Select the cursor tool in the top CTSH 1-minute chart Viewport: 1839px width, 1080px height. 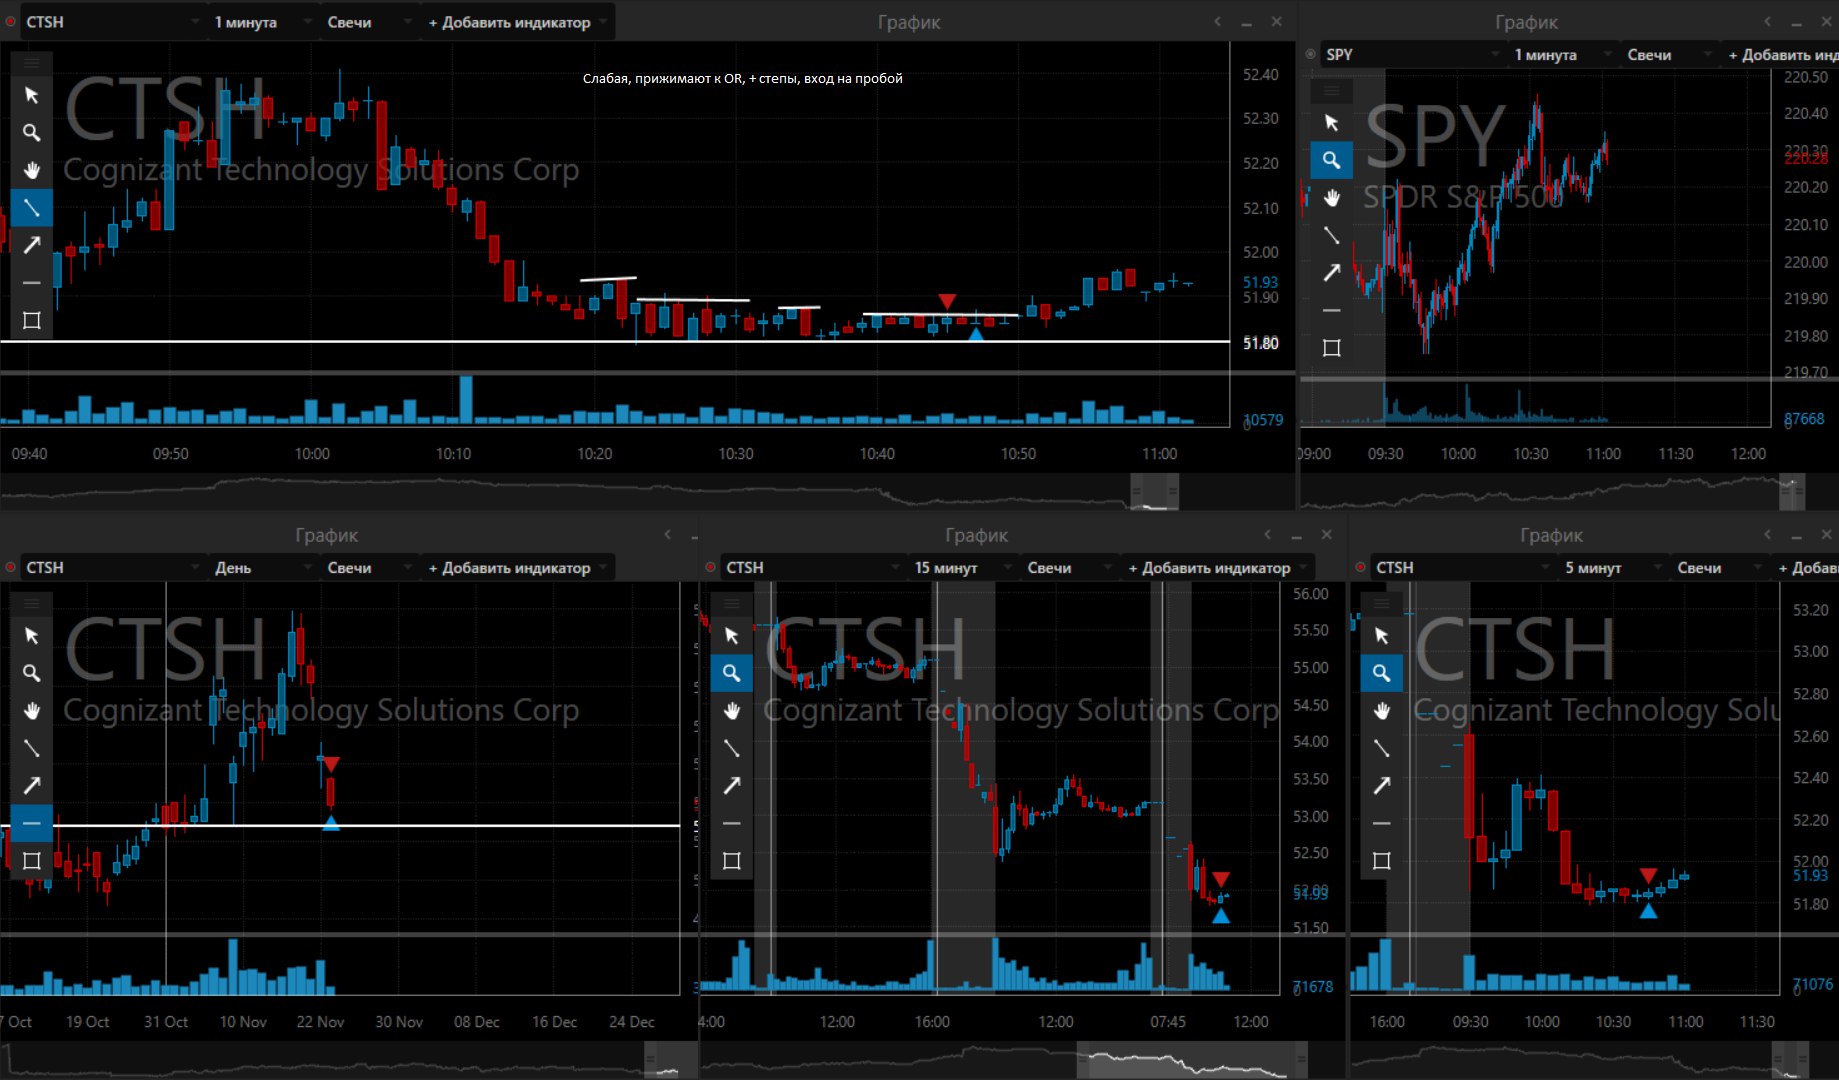click(31, 95)
